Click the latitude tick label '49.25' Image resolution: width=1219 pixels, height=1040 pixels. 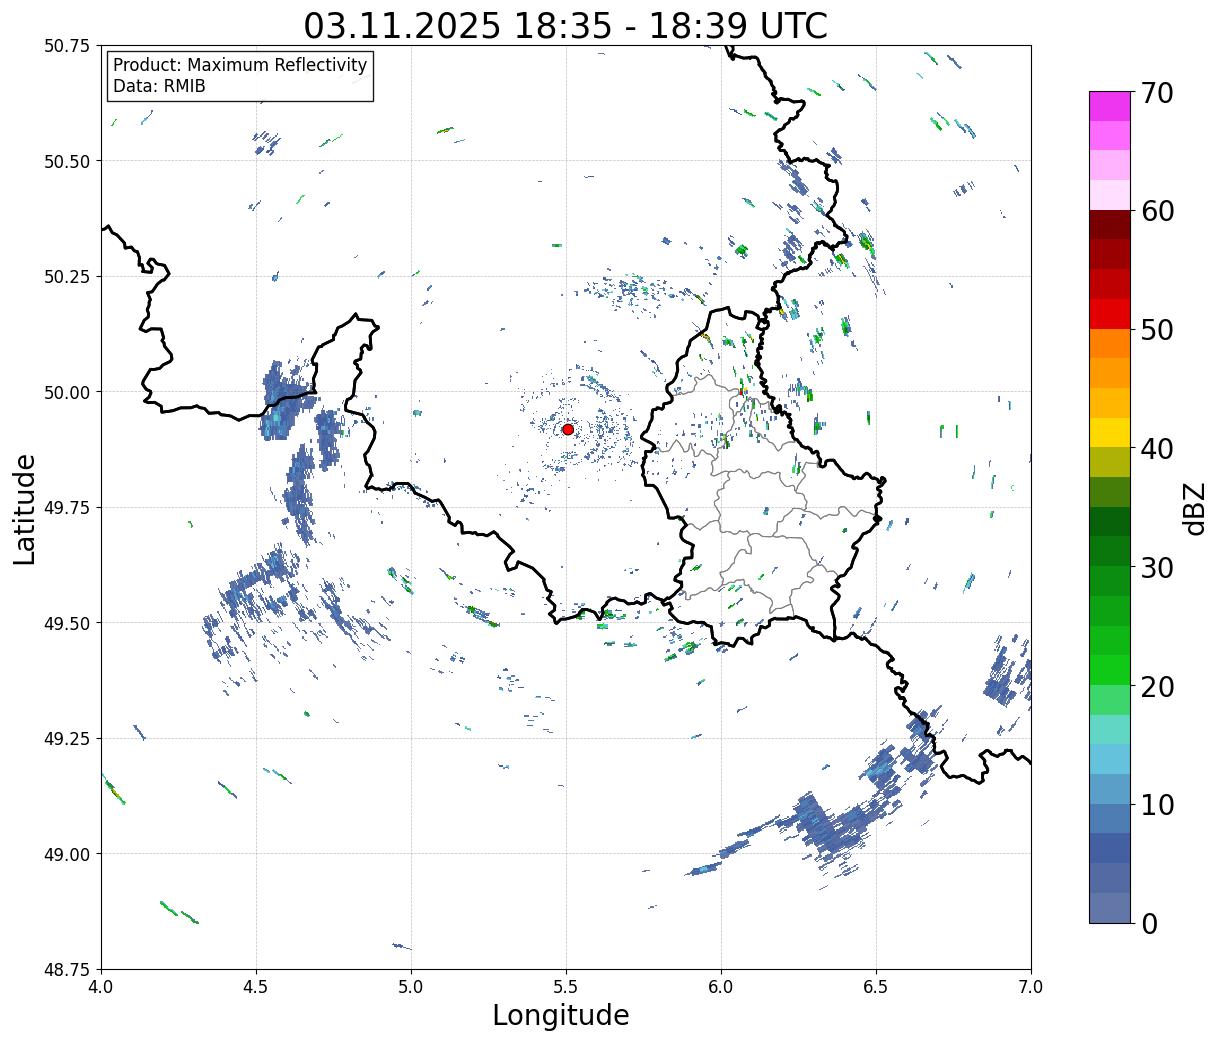(68, 739)
